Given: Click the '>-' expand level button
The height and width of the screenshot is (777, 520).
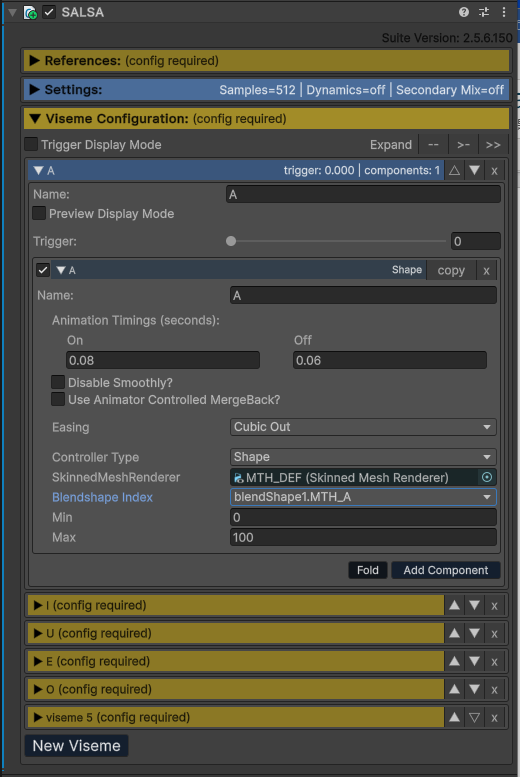Looking at the screenshot, I should 463,145.
